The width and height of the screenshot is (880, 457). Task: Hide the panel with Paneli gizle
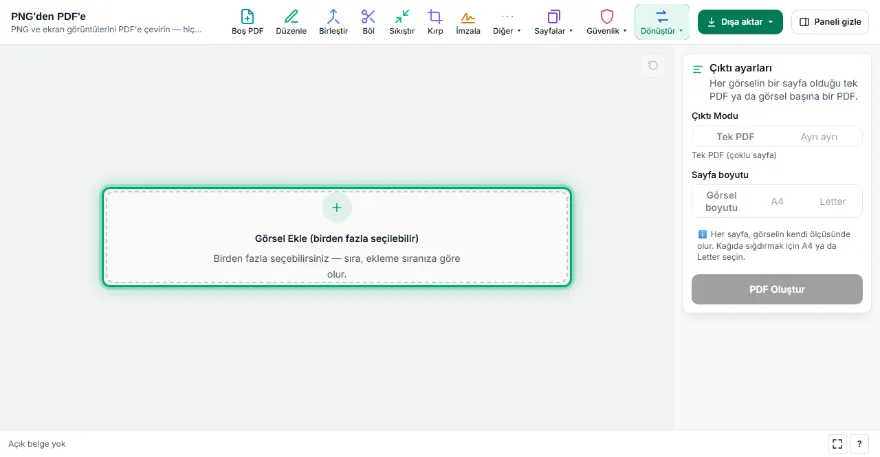coord(829,22)
